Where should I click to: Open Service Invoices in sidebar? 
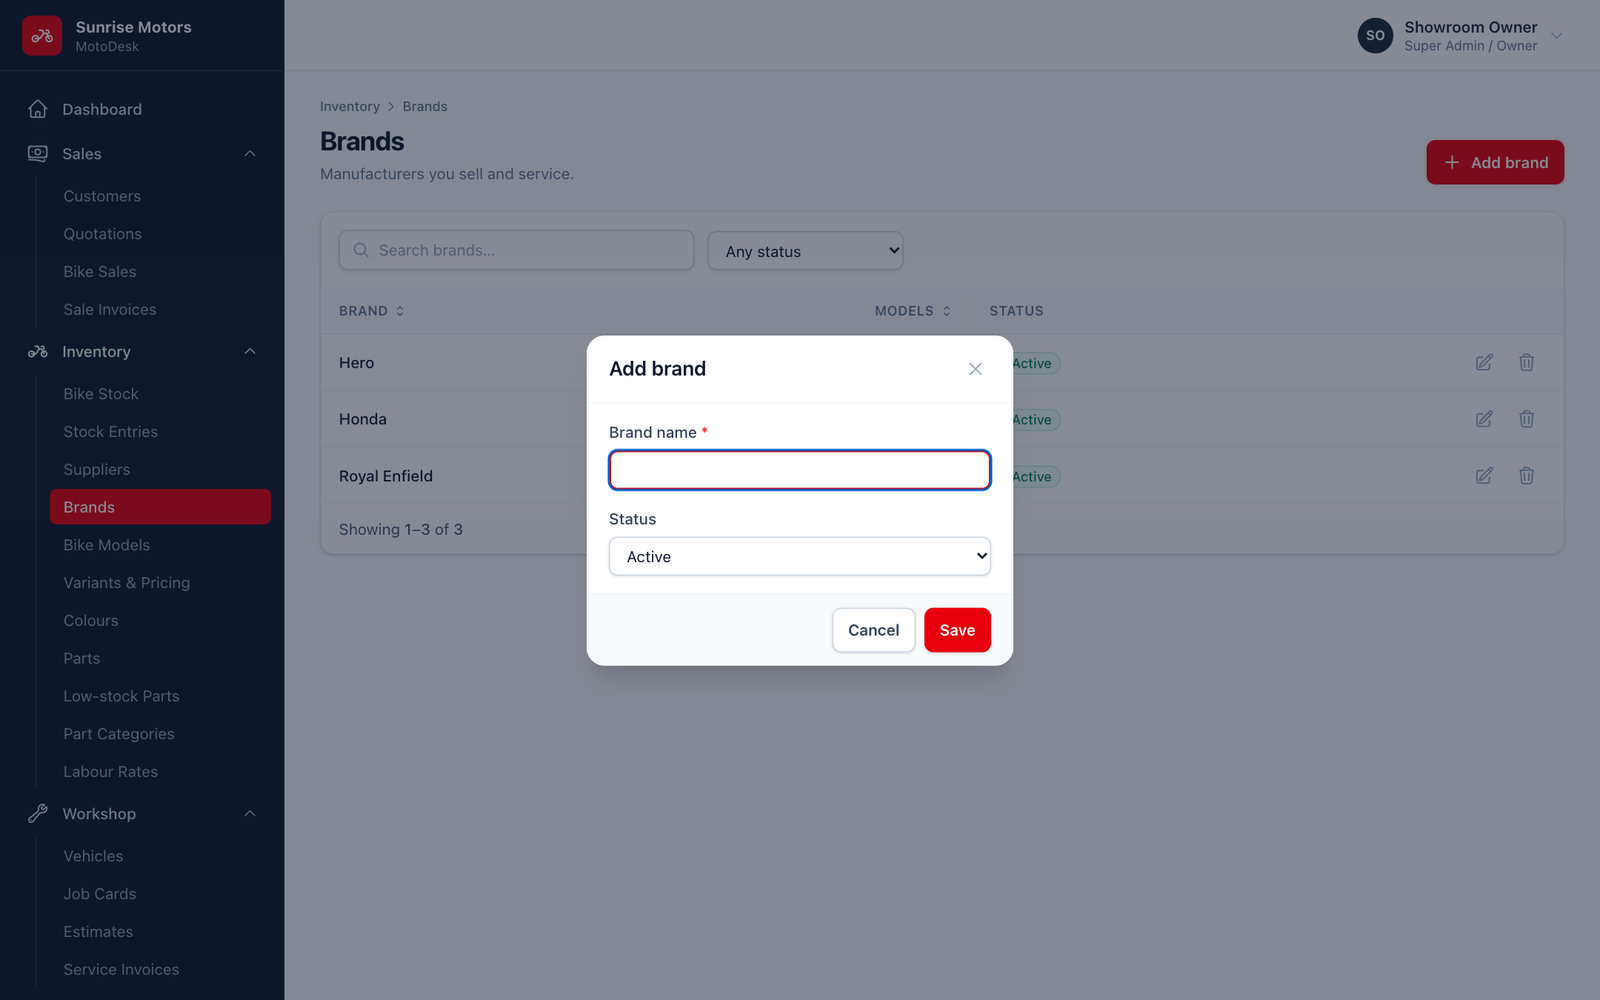[121, 969]
